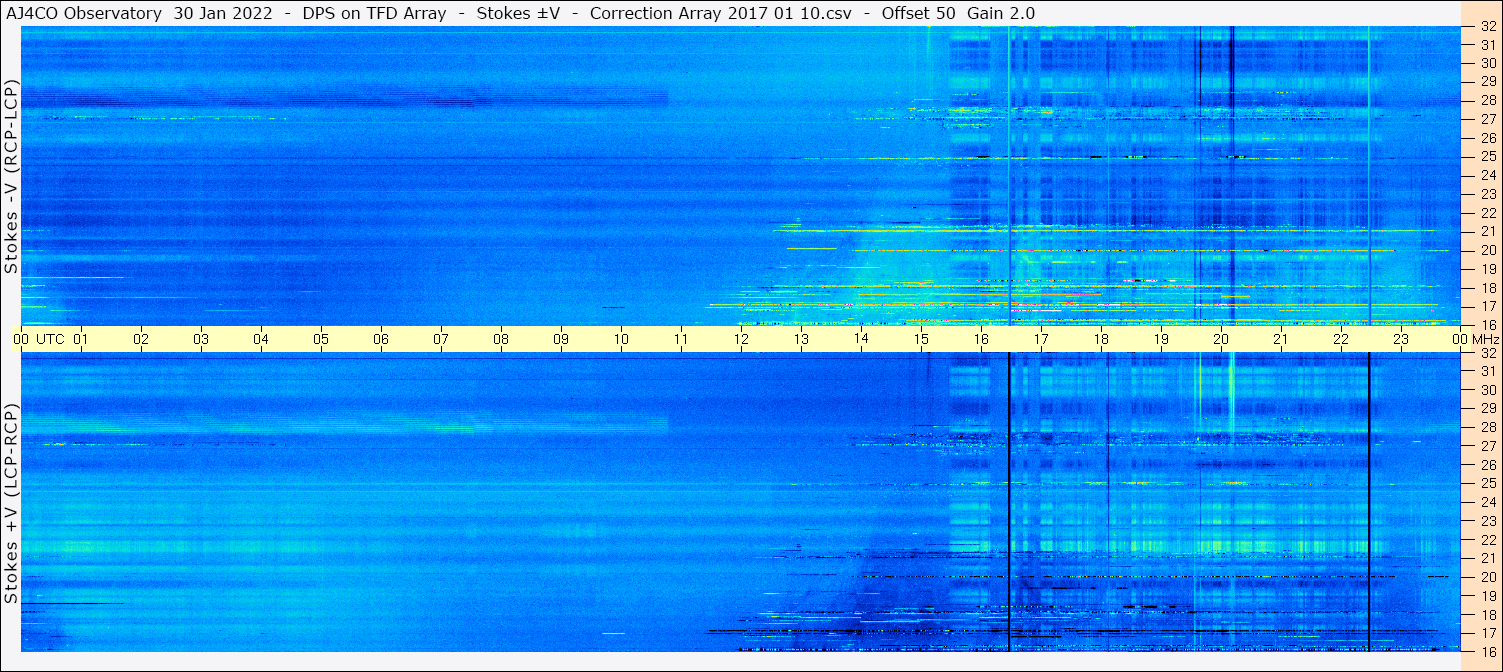This screenshot has height=672, width=1503.
Task: Click 29 MHz label in the Stokes +V panel
Action: coord(1487,408)
